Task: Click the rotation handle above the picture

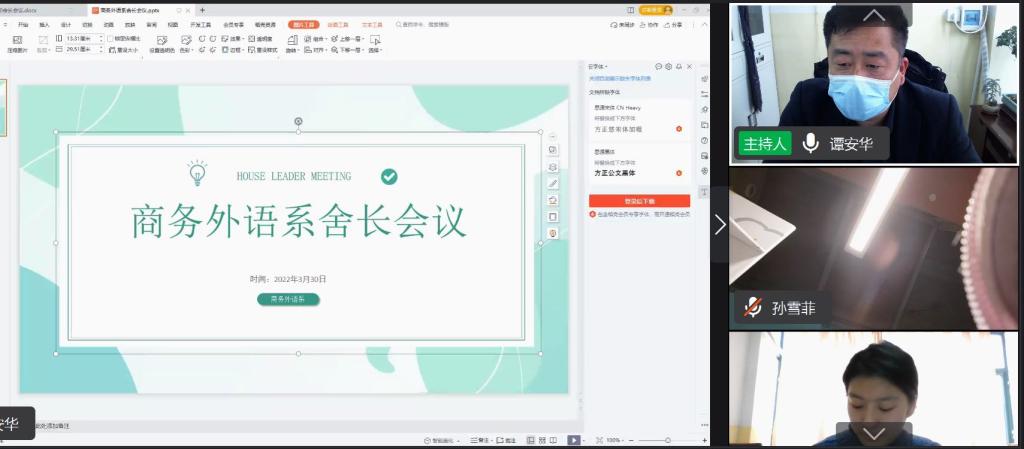Action: coord(298,122)
